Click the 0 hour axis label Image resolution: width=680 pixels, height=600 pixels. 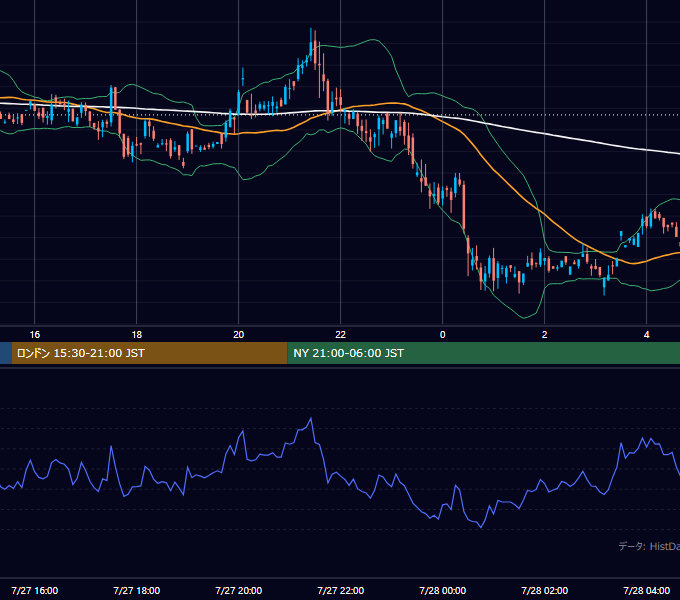click(x=442, y=335)
